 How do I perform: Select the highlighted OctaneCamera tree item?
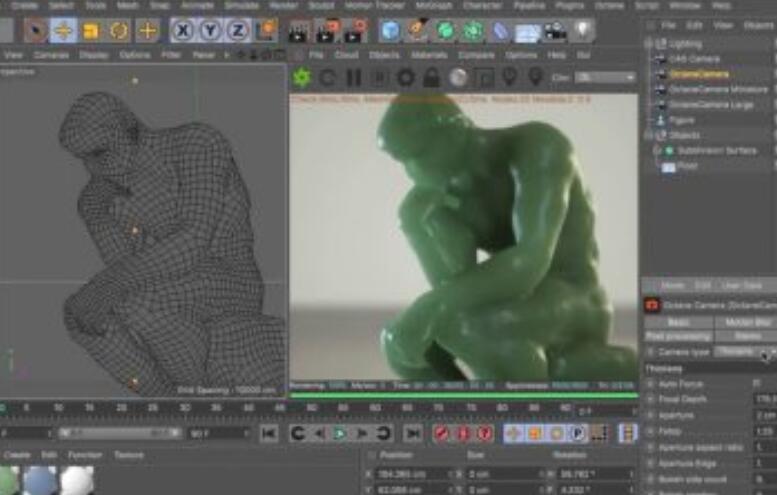[x=699, y=74]
